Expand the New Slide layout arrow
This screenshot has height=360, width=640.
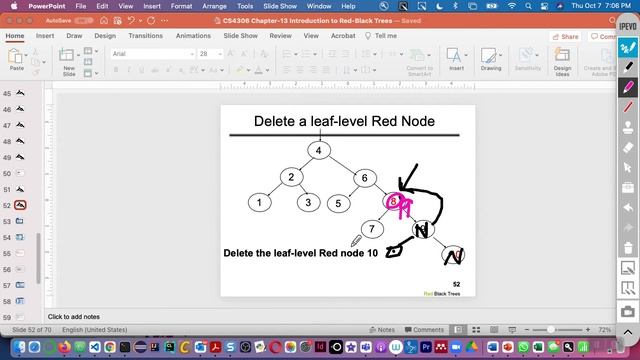click(x=78, y=55)
